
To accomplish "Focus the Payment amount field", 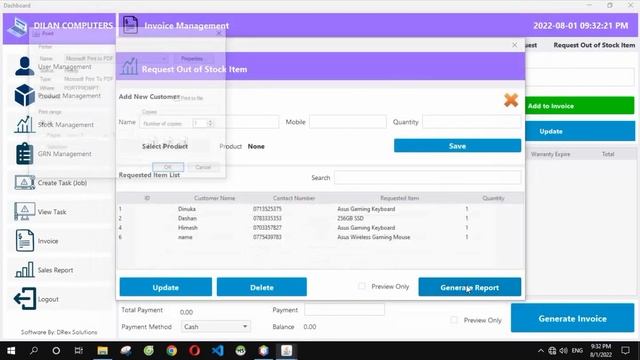I will pyautogui.click(x=344, y=310).
